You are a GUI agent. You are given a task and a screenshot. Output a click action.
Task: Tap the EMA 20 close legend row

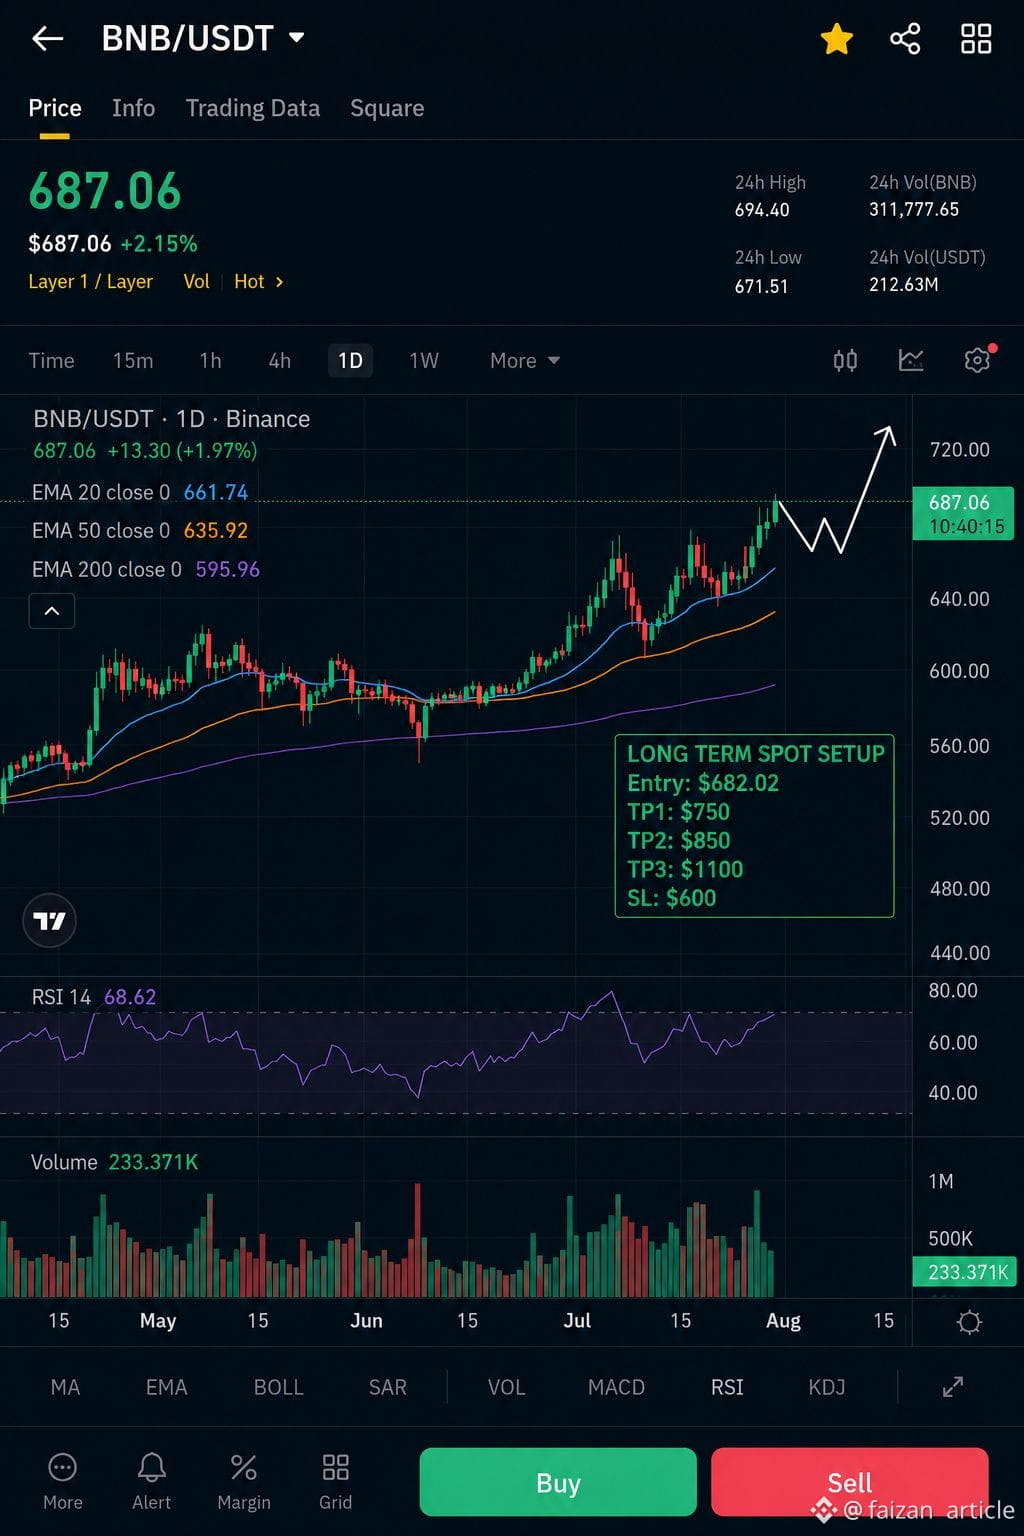(140, 492)
